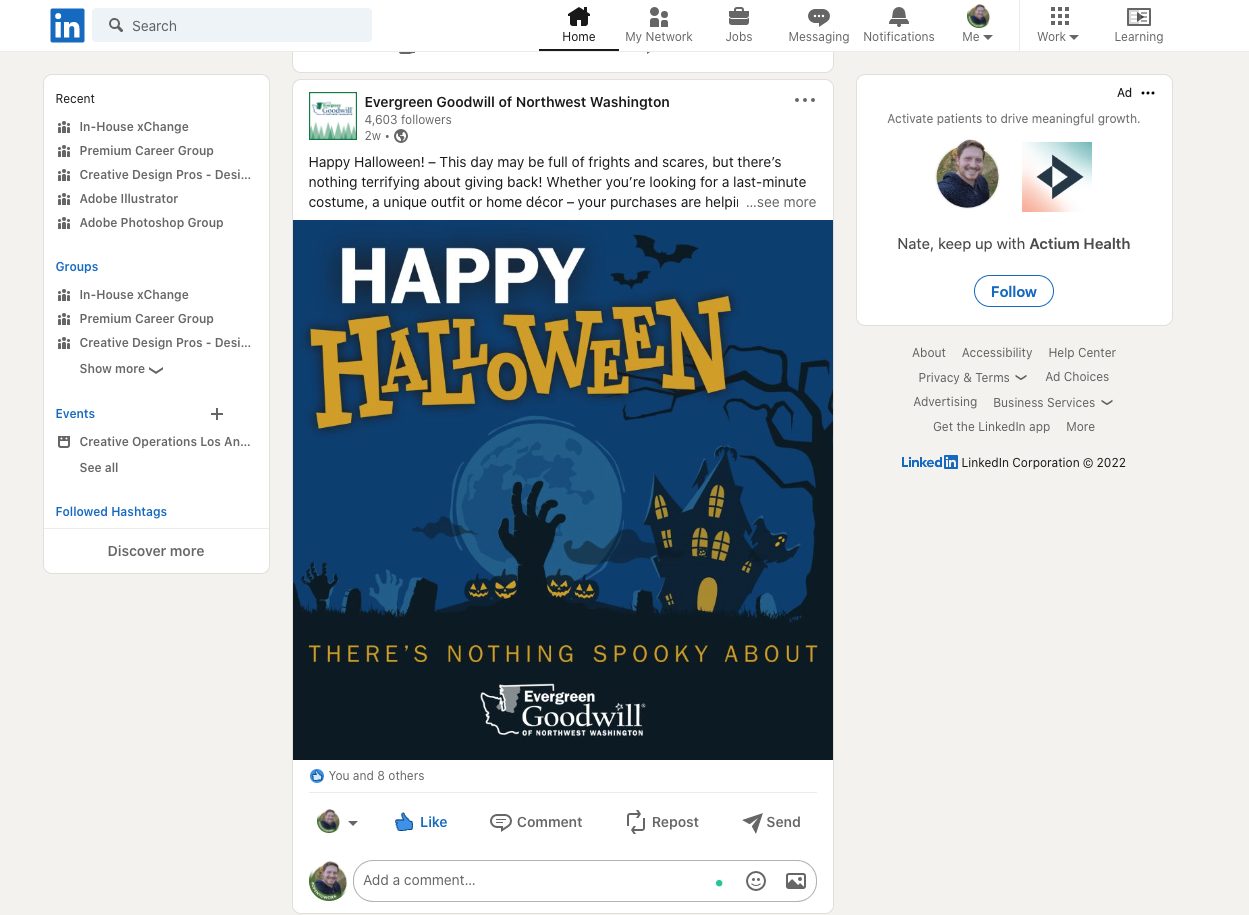Open the react-as identity dropdown
Screen dimensions: 1249x915
(x=337, y=822)
